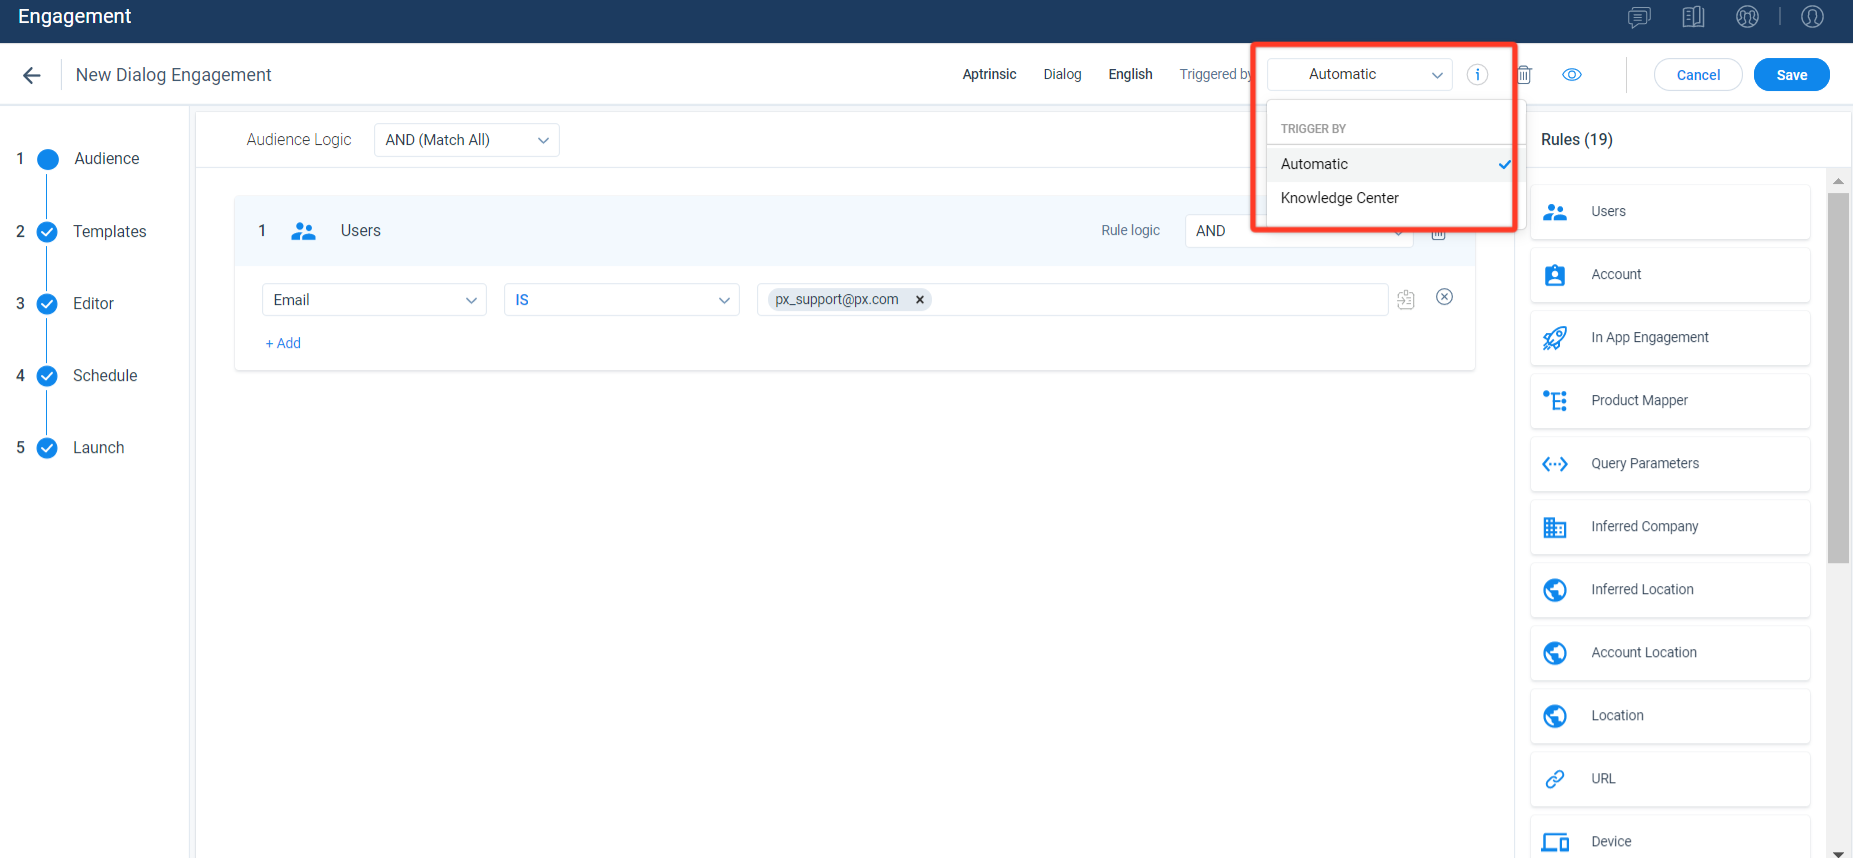Click the English language label

[x=1130, y=75]
